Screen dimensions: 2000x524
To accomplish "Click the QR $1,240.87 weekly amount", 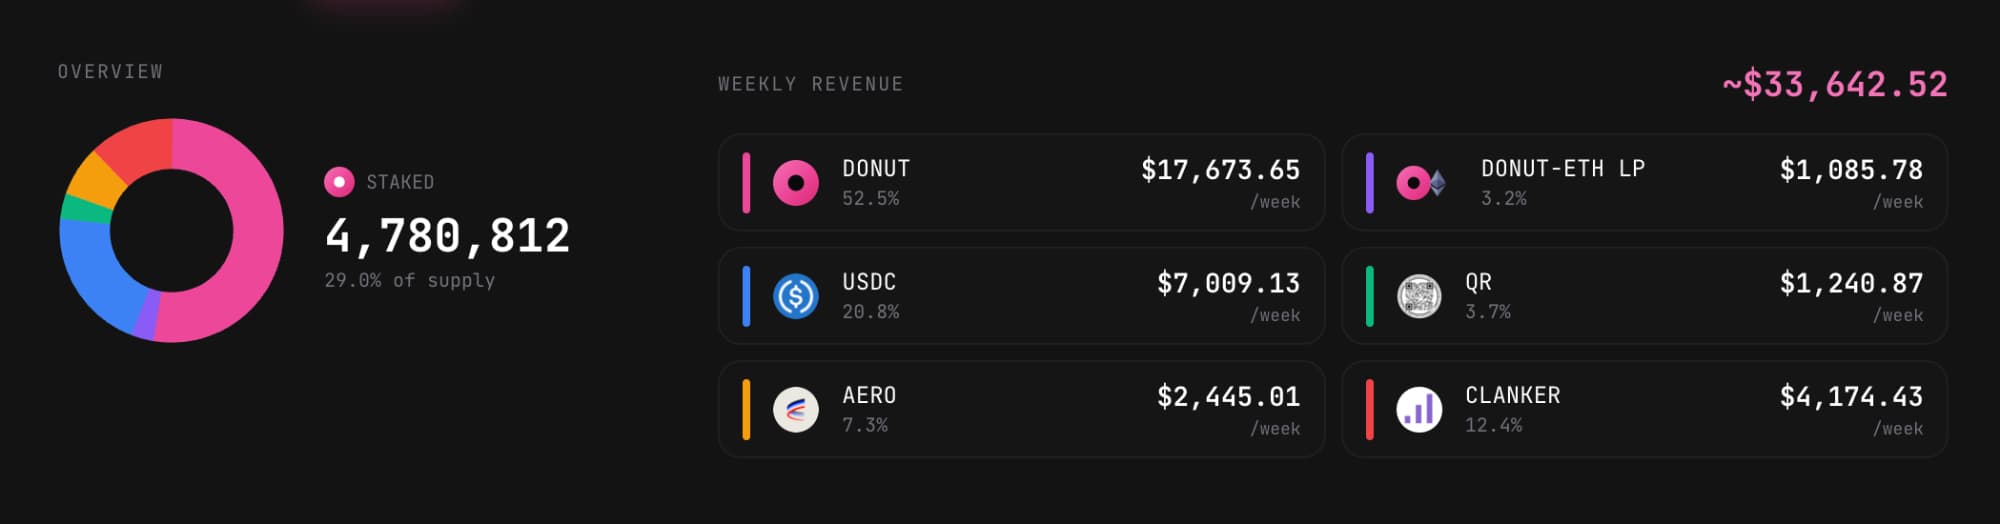I will (x=1850, y=284).
